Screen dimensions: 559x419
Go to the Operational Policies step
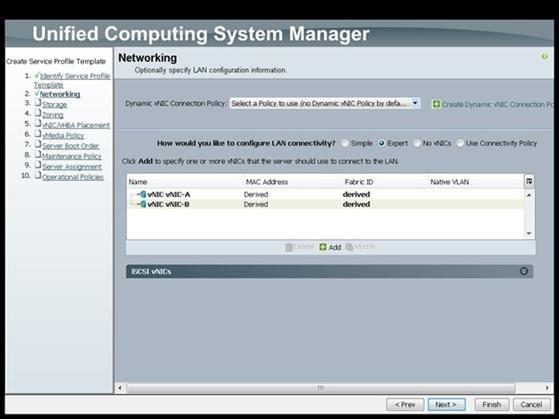(73, 177)
